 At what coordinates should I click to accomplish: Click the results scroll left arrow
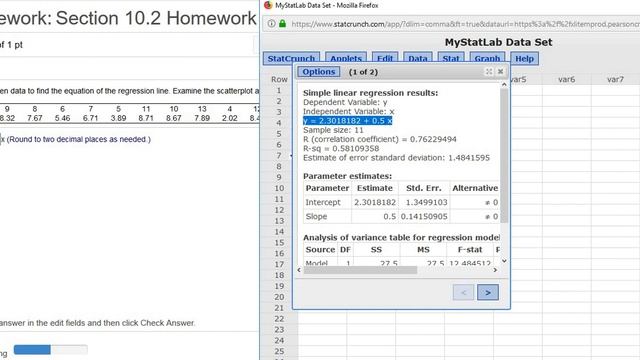pos(299,270)
